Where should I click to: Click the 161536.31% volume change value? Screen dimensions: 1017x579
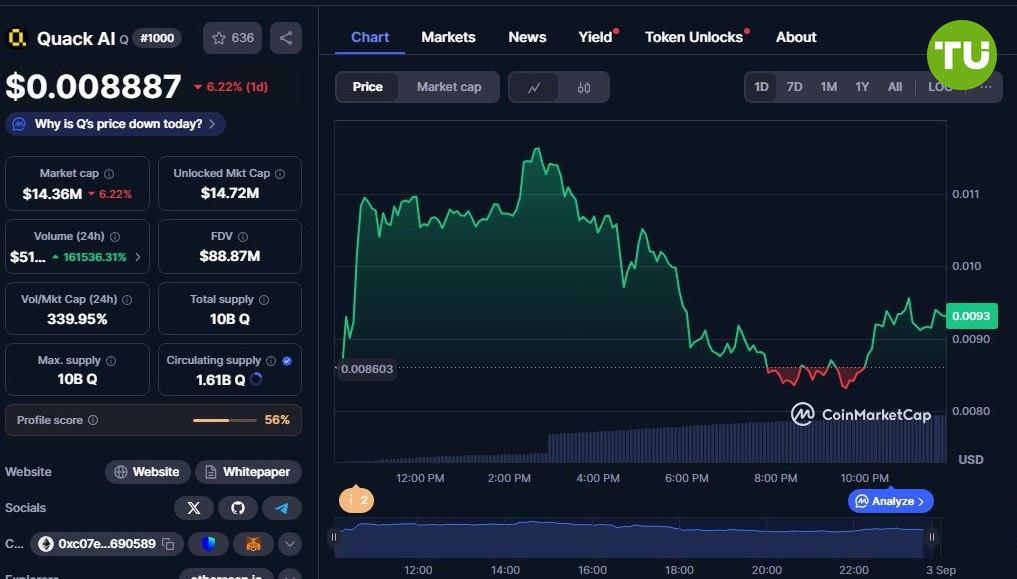pos(95,257)
